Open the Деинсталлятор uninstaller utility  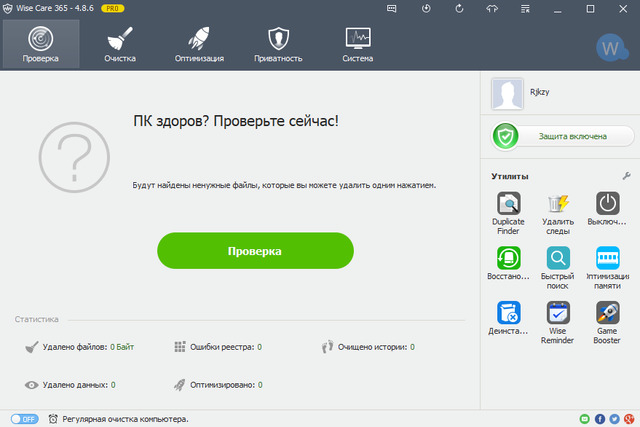[508, 315]
